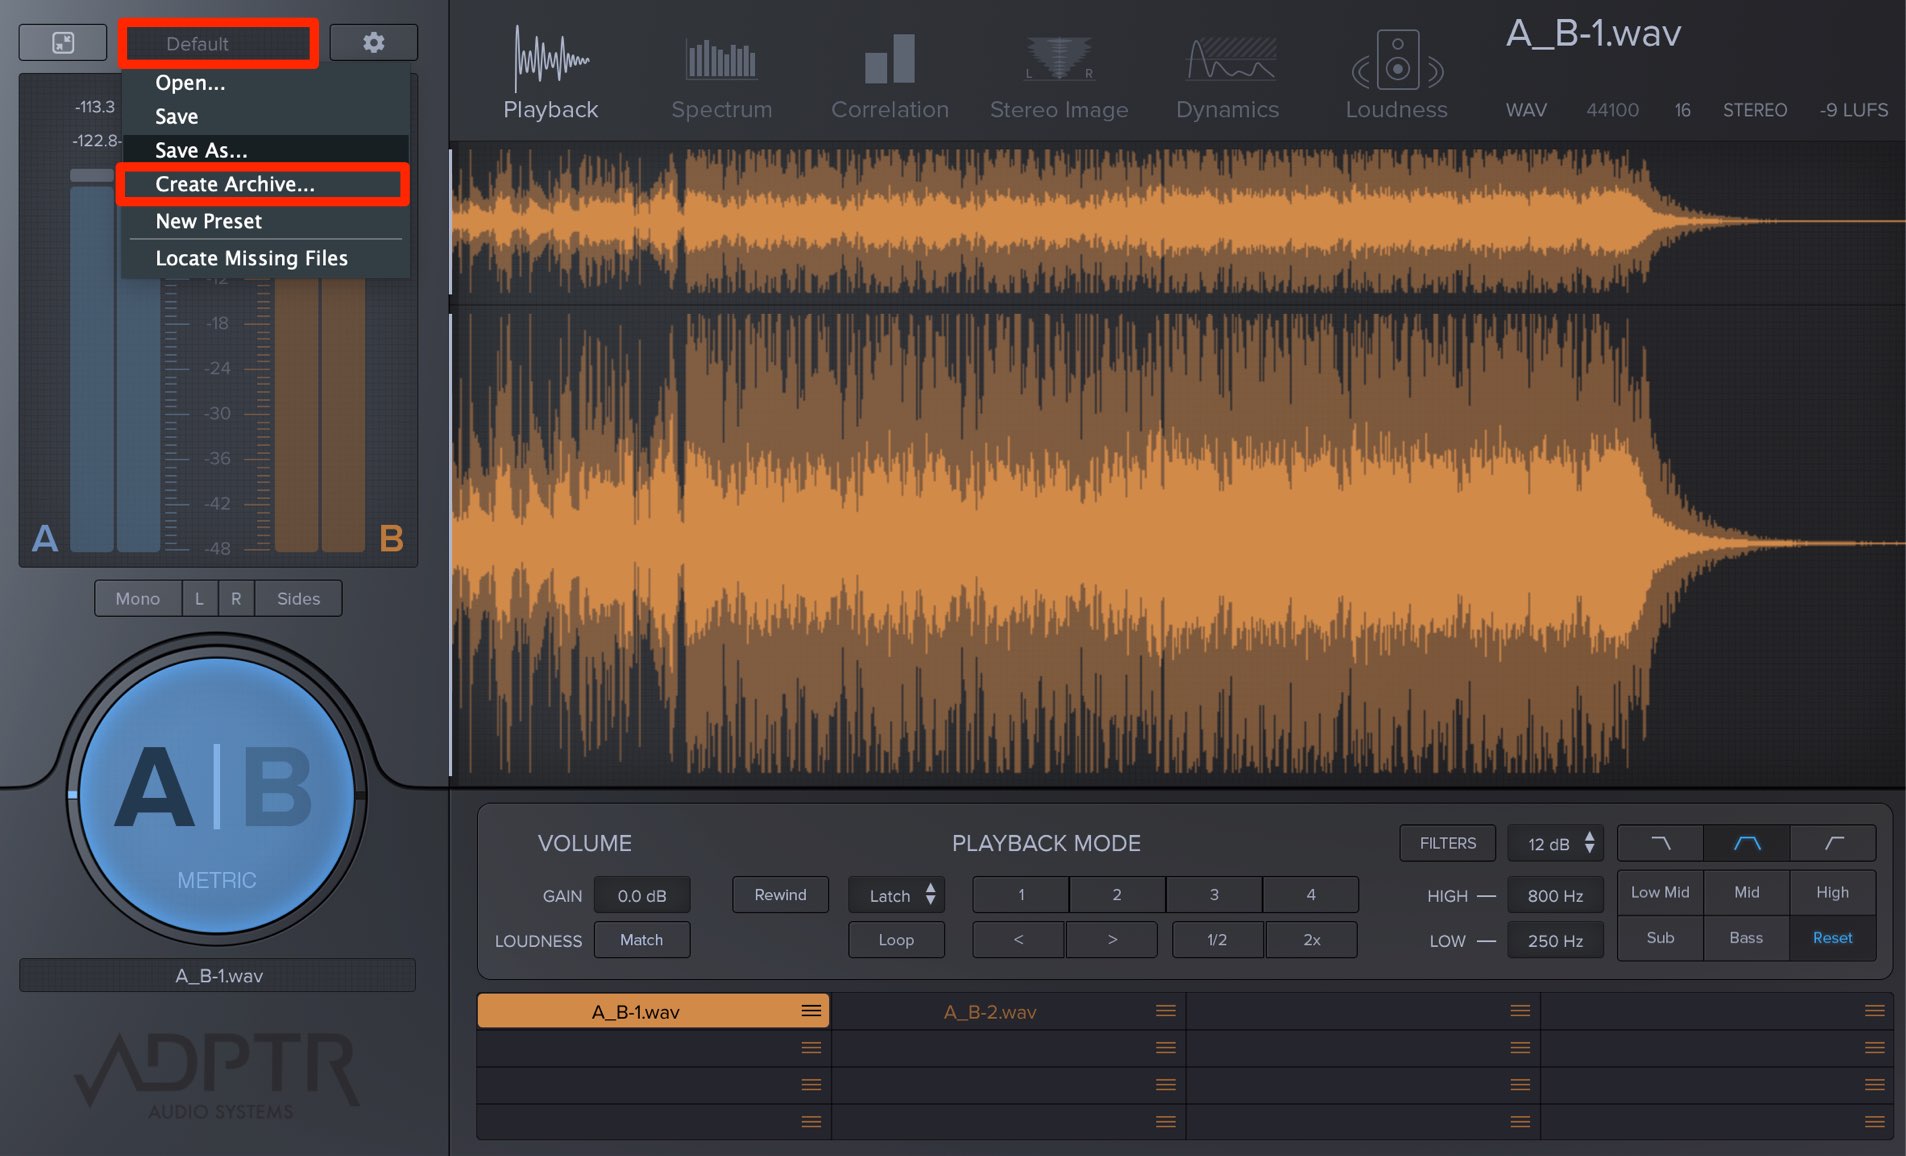Image resolution: width=1906 pixels, height=1156 pixels.
Task: Open the Default preset dropdown
Action: tap(218, 44)
